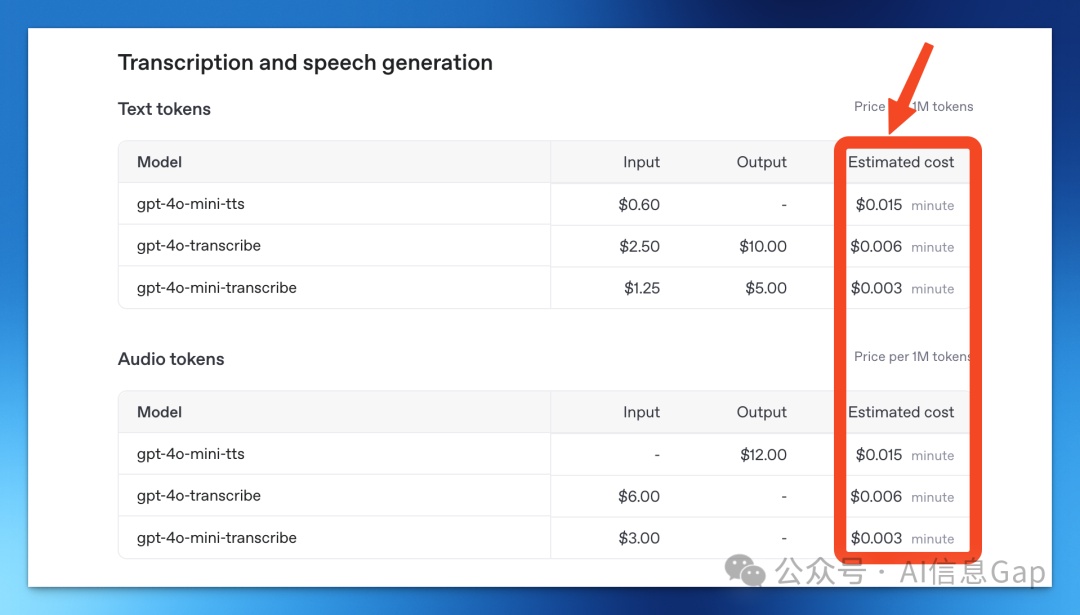1080x615 pixels.
Task: Select gpt-4o-transcribe row in Text tokens table
Action: pyautogui.click(x=199, y=246)
